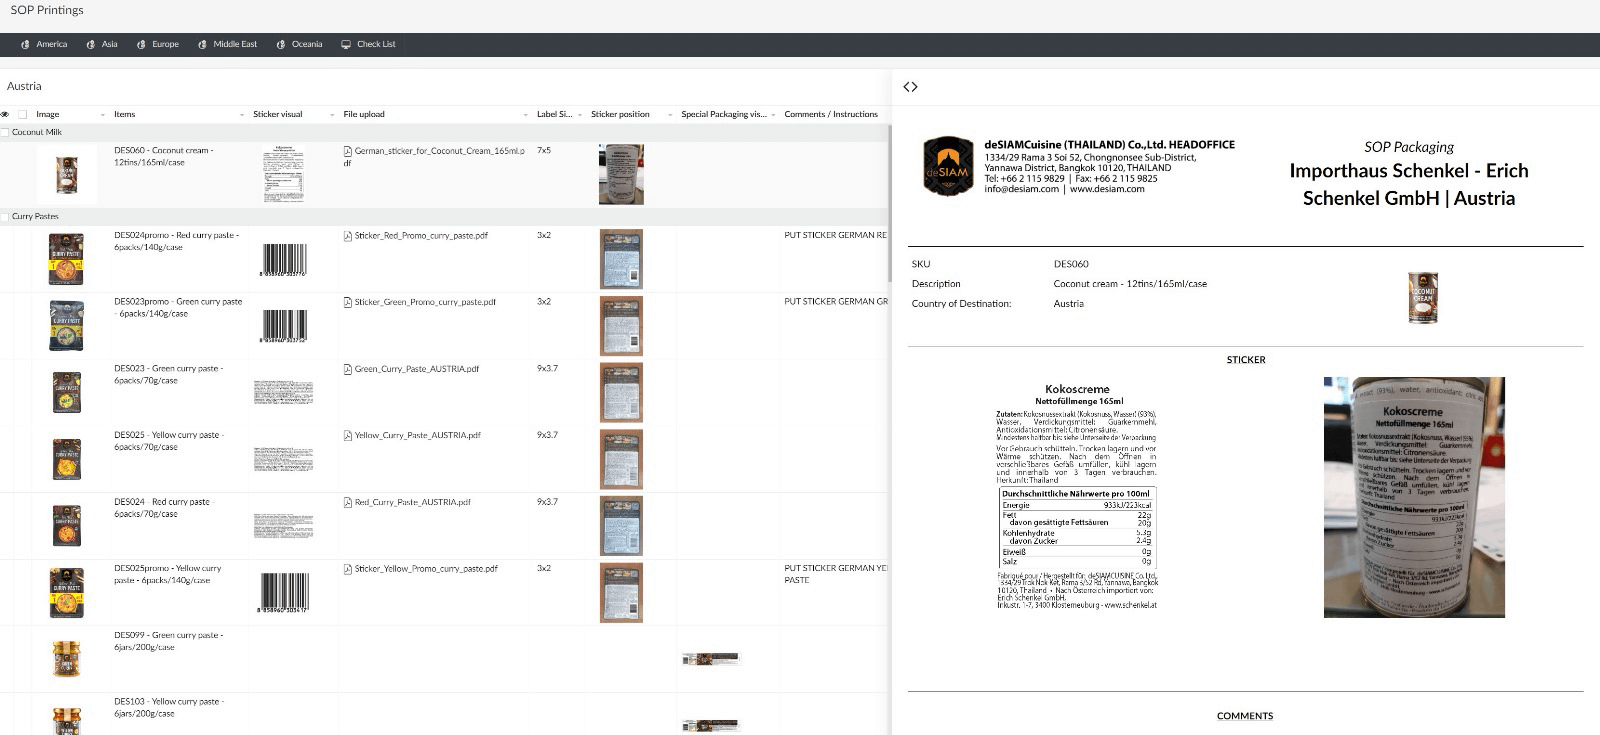Click the DES023promo Green curry paste product image
Image resolution: width=1600 pixels, height=735 pixels.
point(66,326)
